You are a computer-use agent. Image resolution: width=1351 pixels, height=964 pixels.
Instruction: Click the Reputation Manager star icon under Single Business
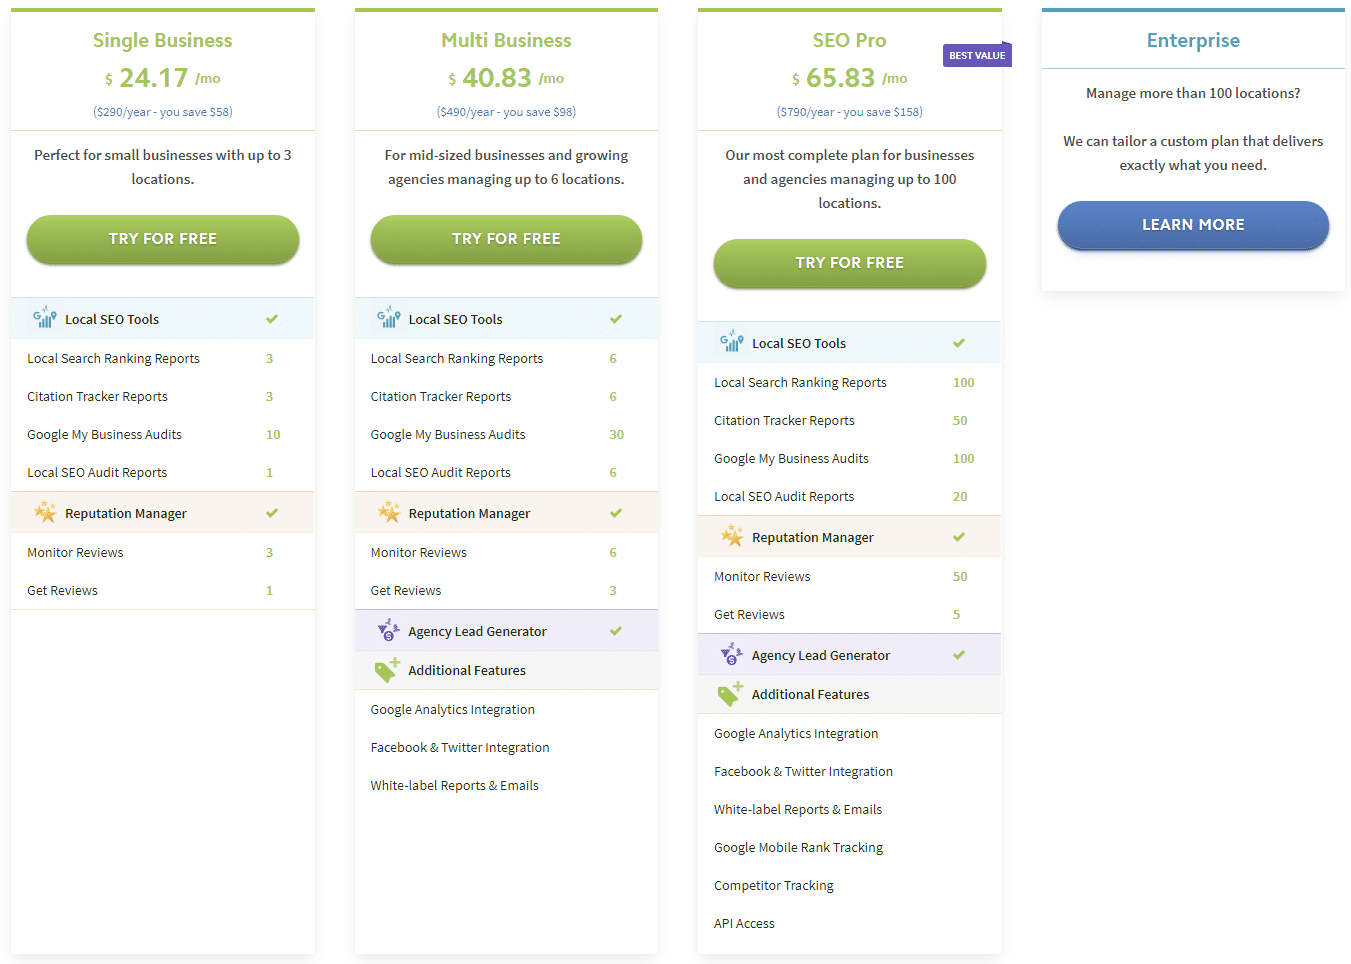45,512
